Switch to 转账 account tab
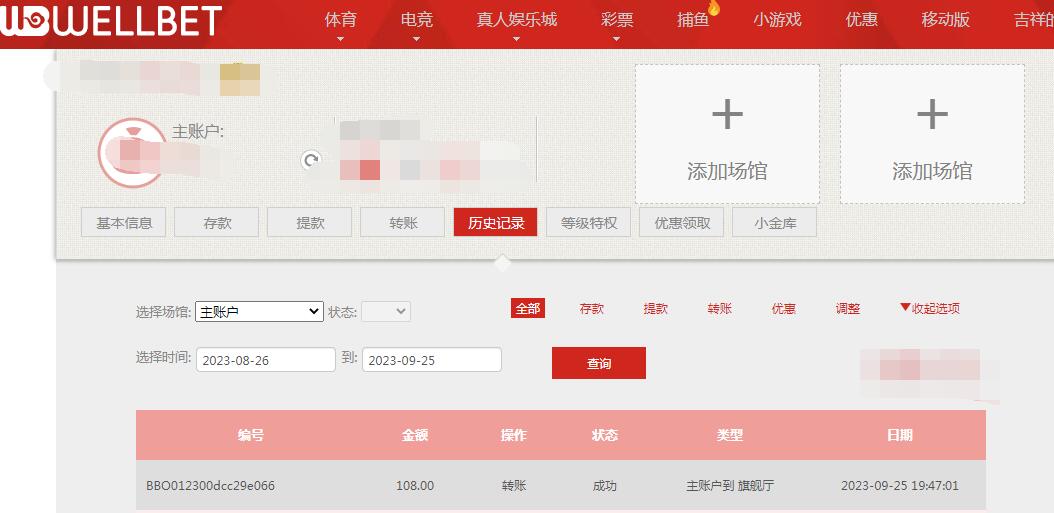This screenshot has width=1054, height=513. coord(403,223)
